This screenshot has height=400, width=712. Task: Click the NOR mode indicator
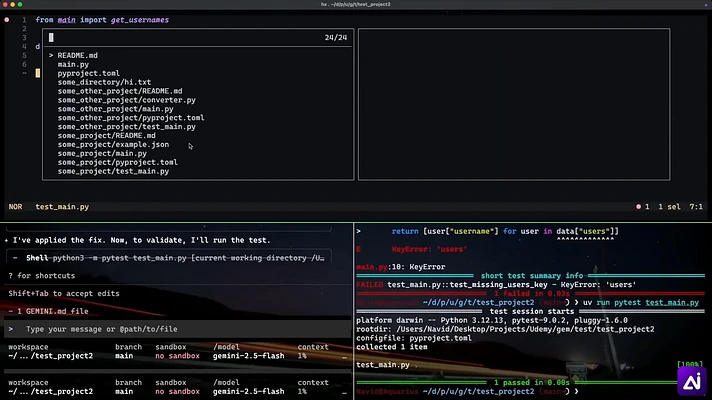point(15,207)
